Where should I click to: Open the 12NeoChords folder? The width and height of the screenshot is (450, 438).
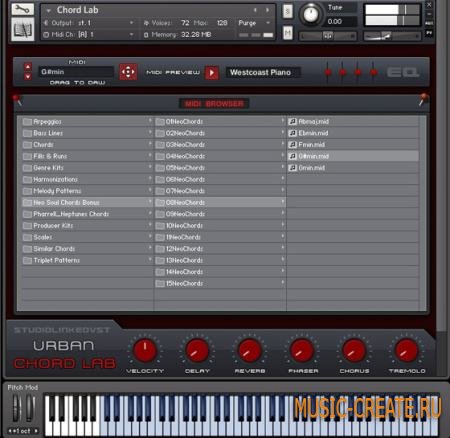[220, 249]
